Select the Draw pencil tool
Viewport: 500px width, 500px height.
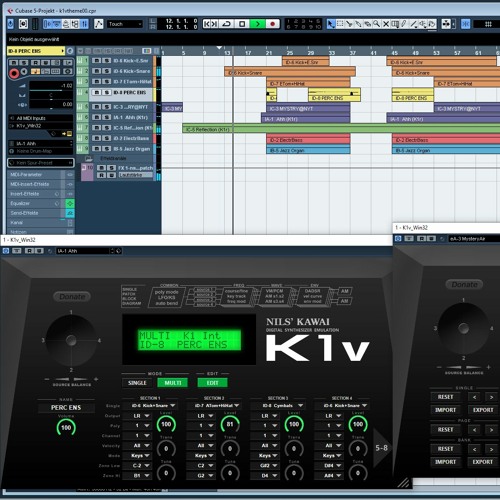point(404,24)
